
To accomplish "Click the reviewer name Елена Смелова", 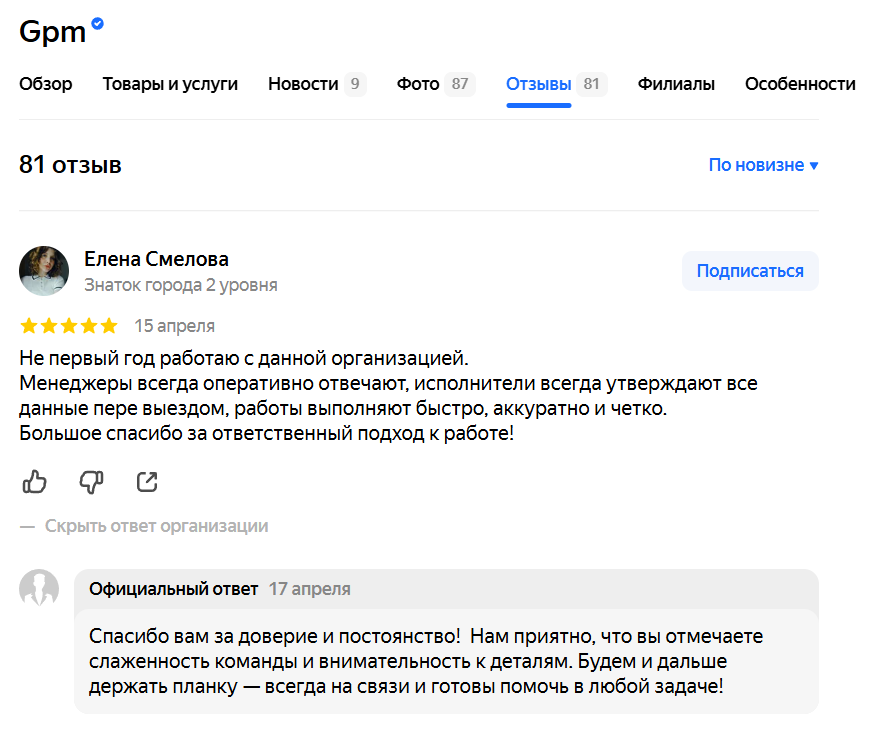I will [x=156, y=259].
